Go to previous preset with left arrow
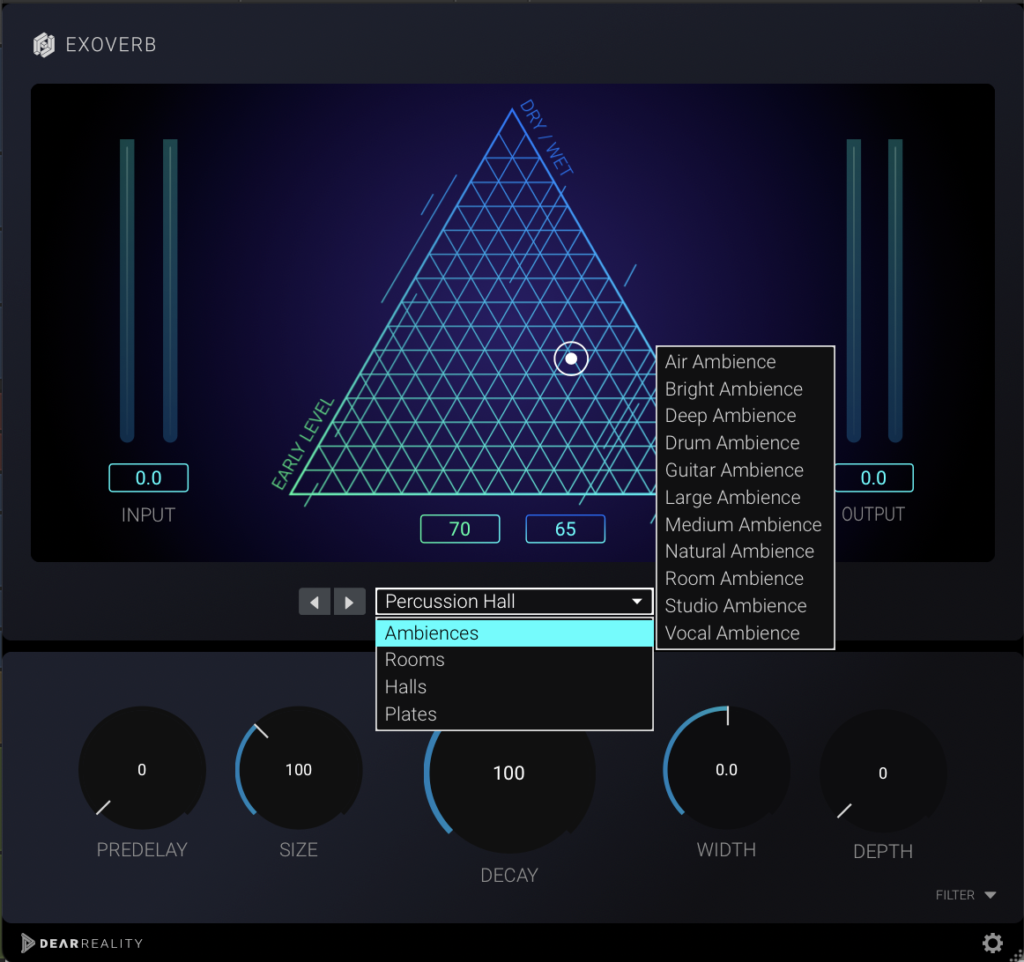The image size is (1024, 962). click(314, 602)
